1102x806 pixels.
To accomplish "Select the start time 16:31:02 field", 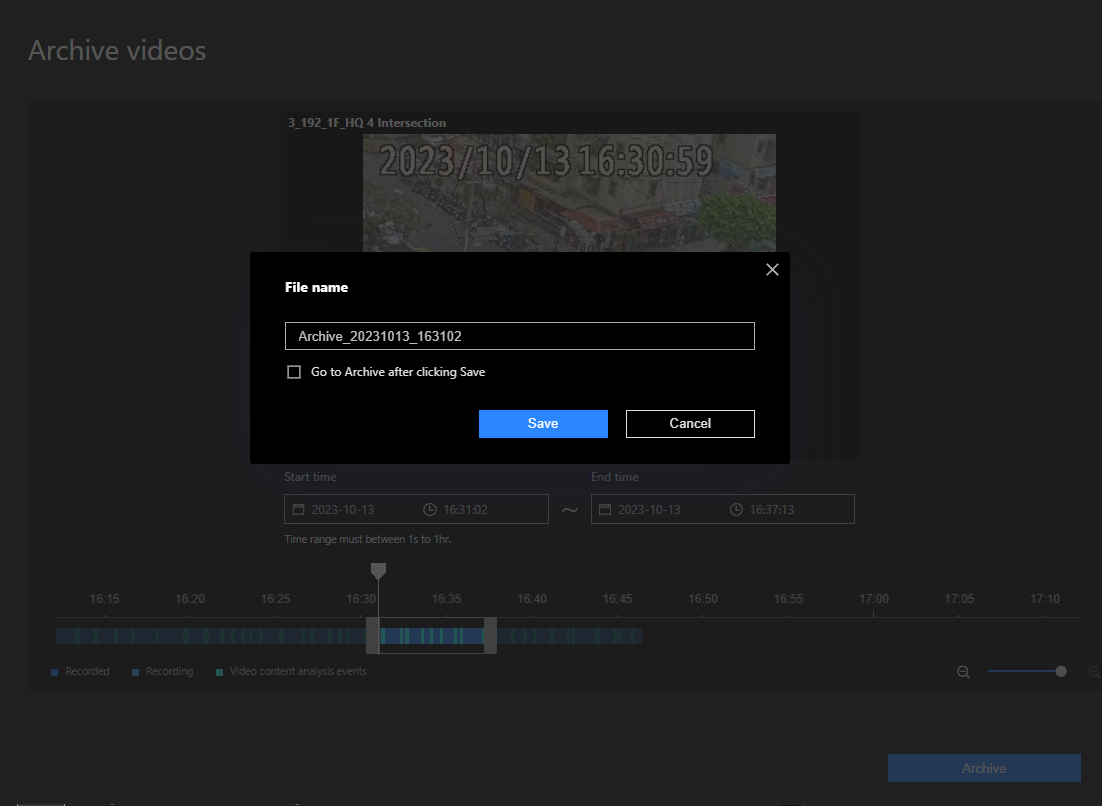I will pyautogui.click(x=466, y=510).
